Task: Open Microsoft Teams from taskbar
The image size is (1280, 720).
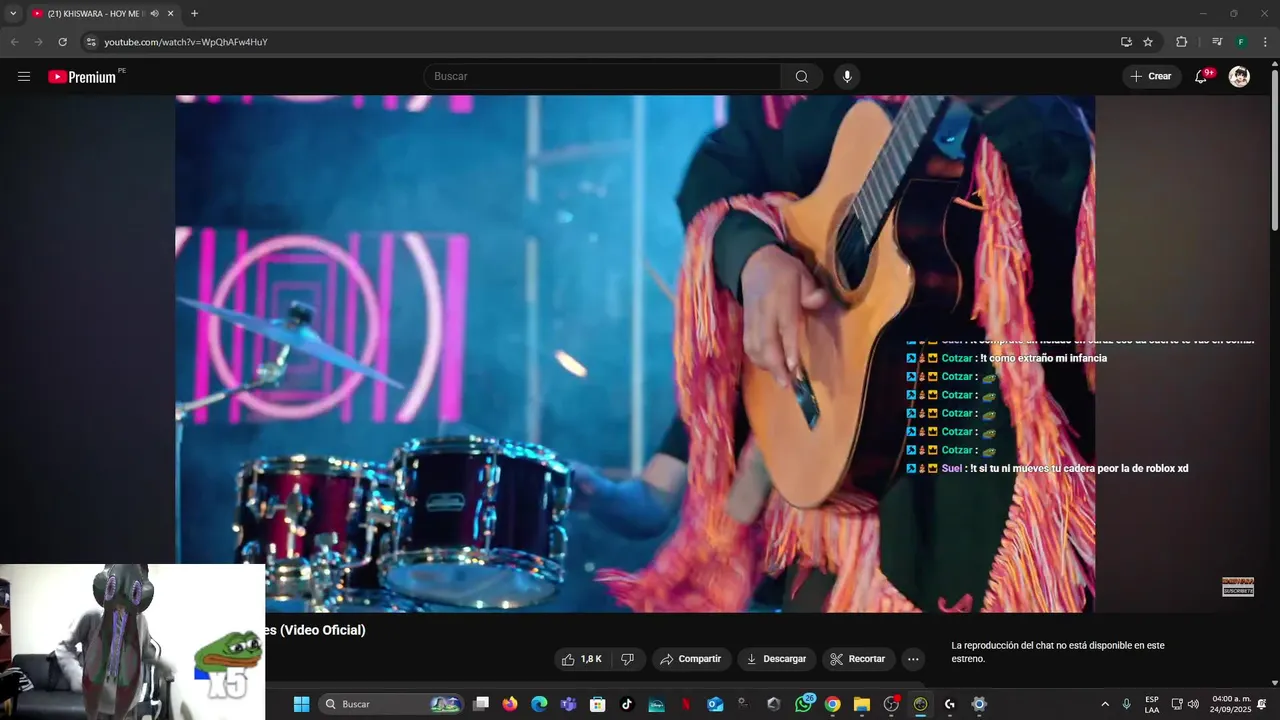Action: coord(568,704)
